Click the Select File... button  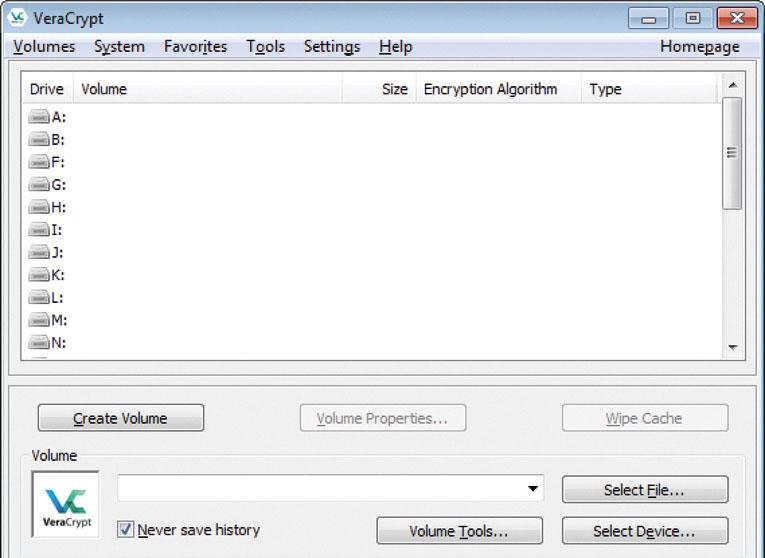pyautogui.click(x=644, y=490)
